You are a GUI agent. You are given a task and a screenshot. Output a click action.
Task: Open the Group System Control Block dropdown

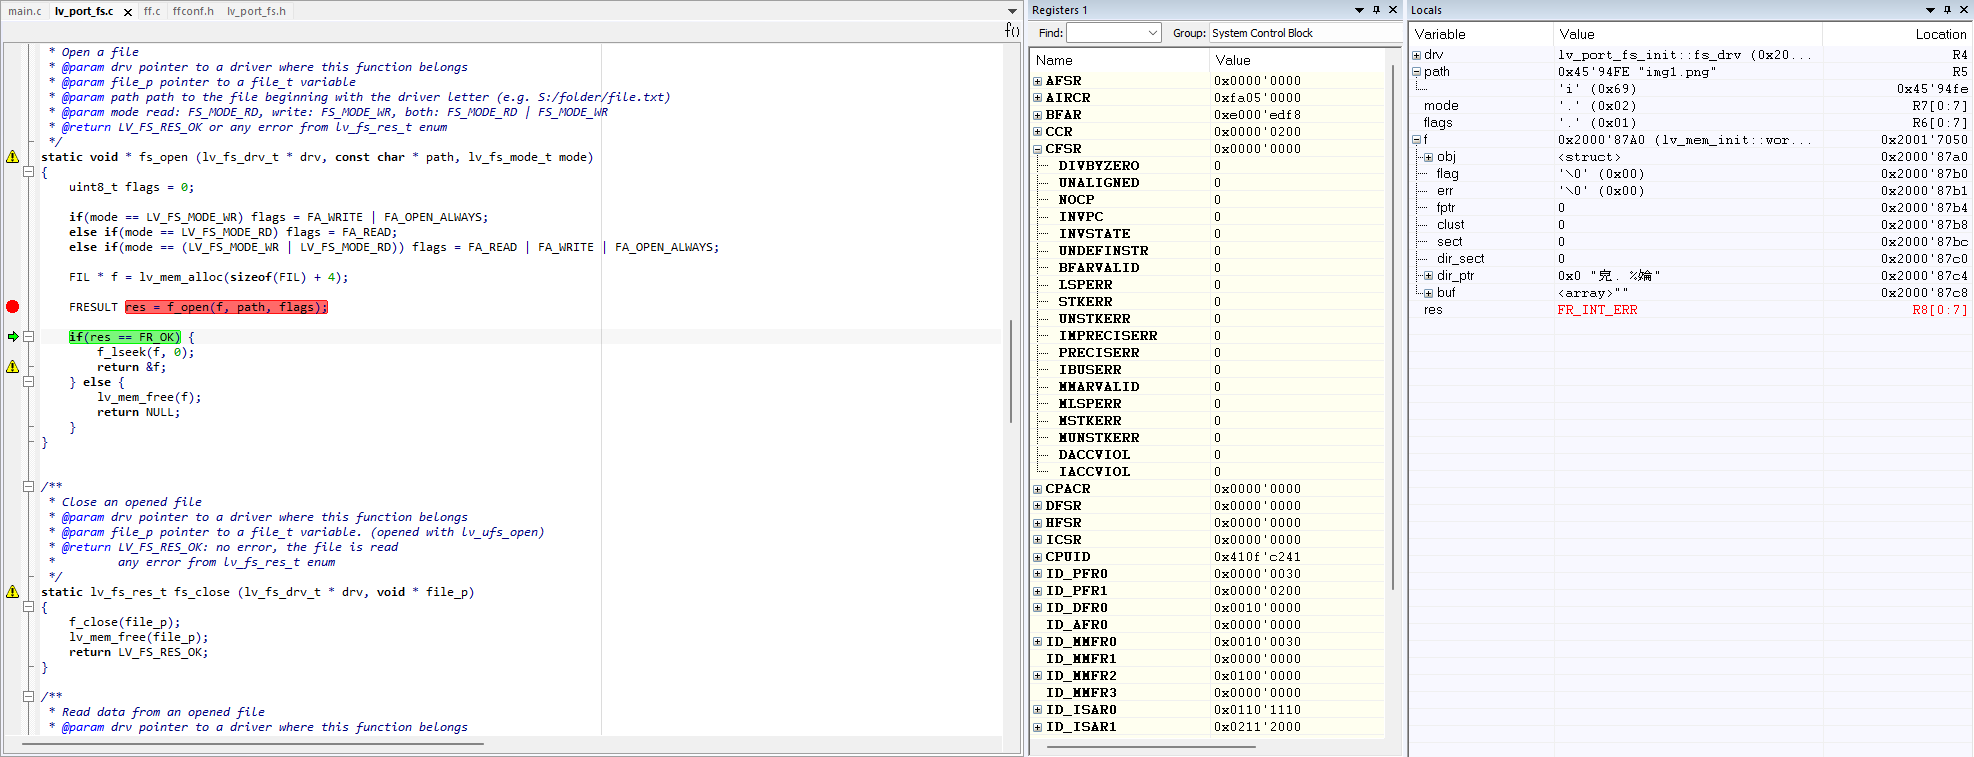(x=1305, y=33)
